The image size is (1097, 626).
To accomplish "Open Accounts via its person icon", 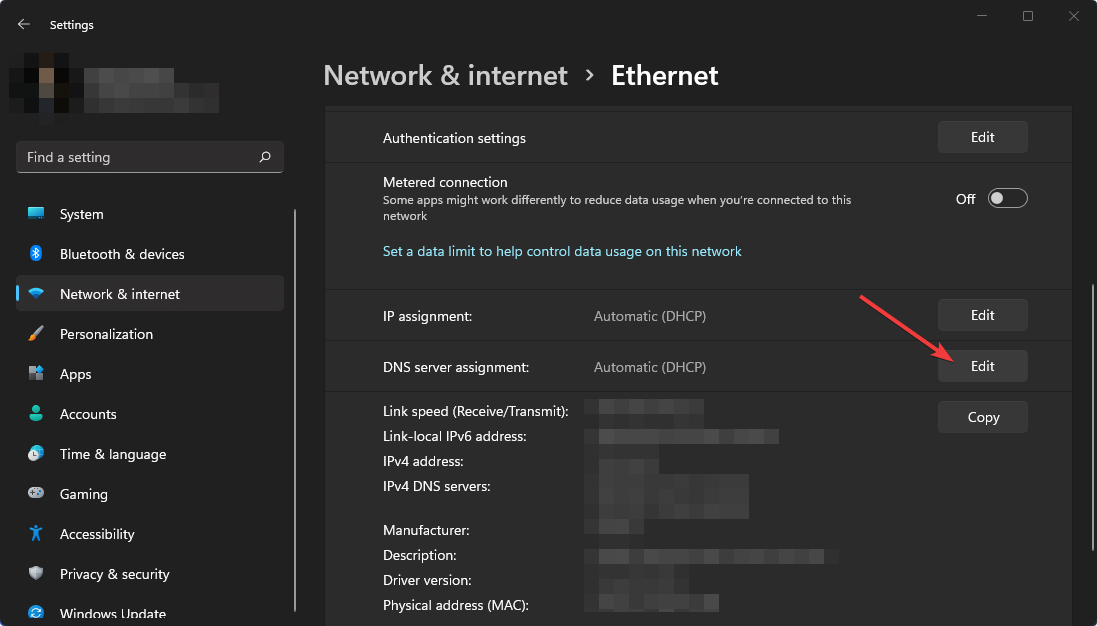I will (x=34, y=413).
